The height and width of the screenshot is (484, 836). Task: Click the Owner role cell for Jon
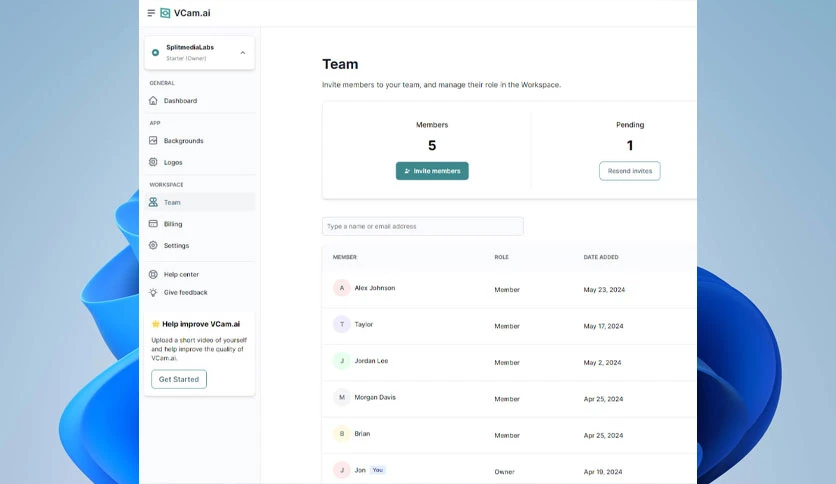(504, 472)
